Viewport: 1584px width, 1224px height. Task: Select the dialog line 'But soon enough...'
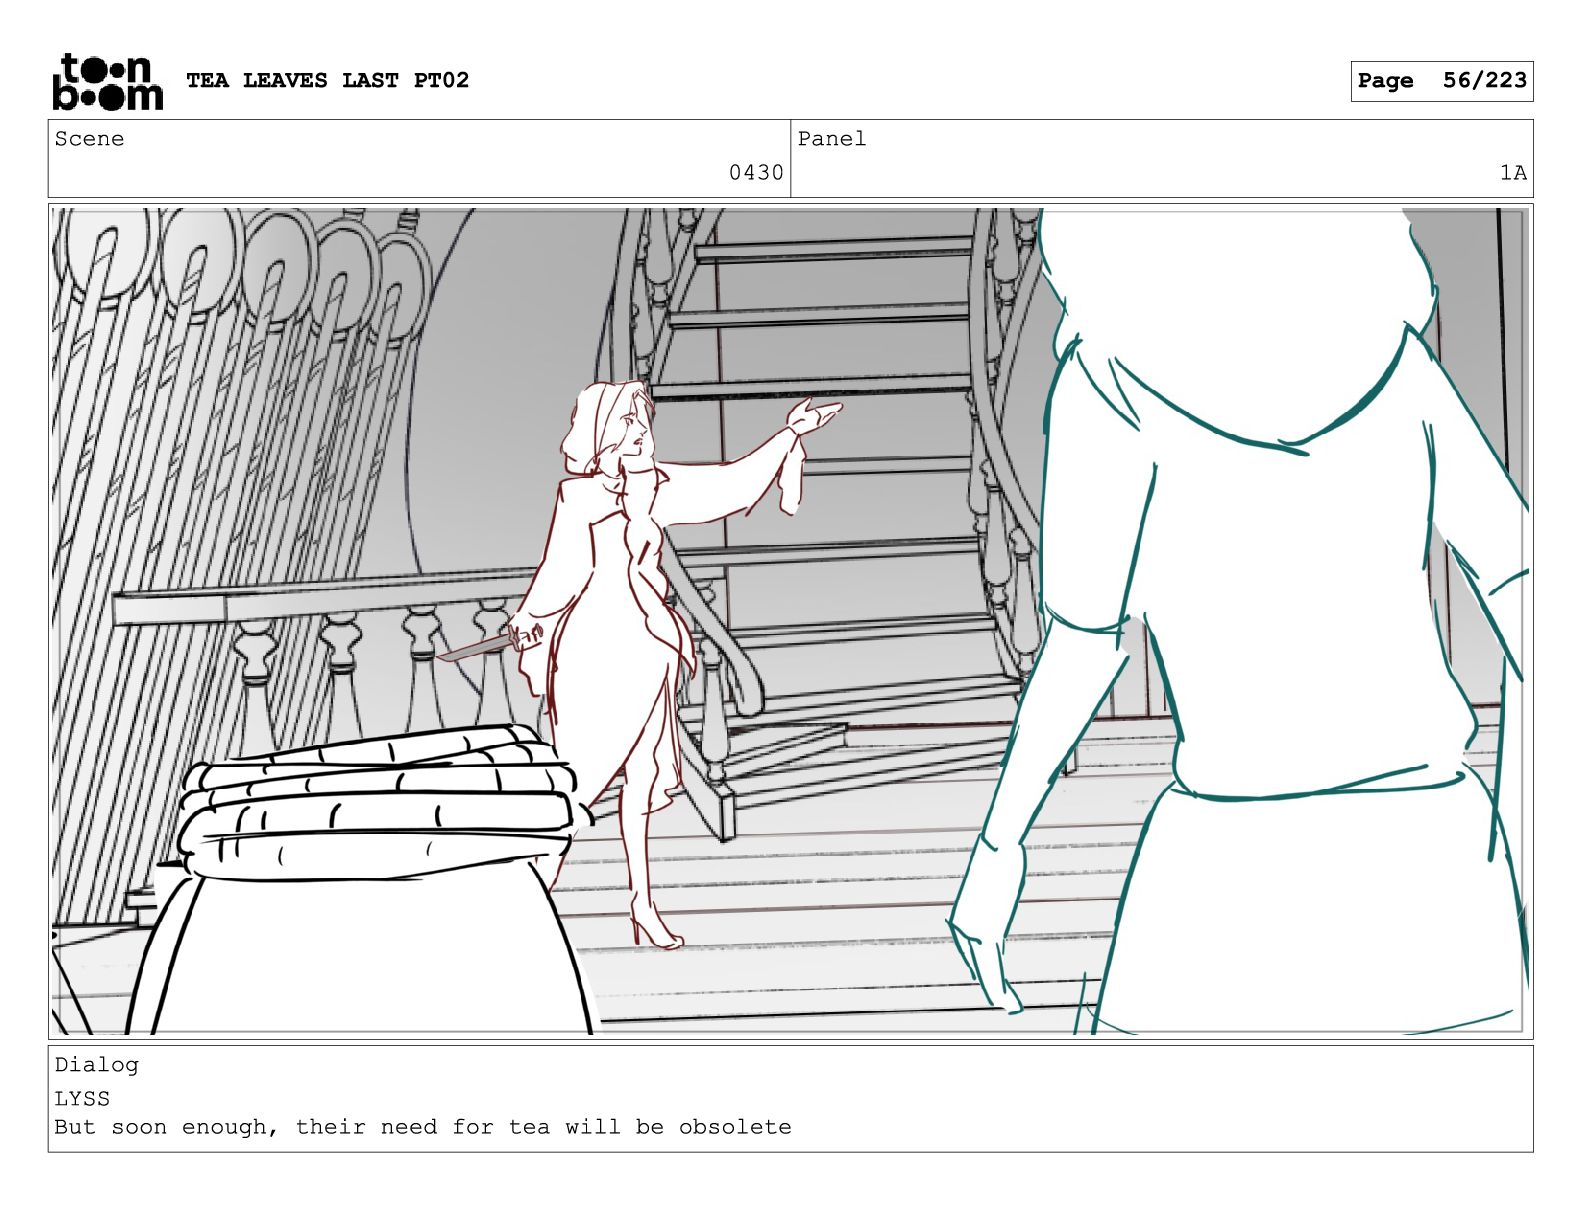coord(423,1127)
